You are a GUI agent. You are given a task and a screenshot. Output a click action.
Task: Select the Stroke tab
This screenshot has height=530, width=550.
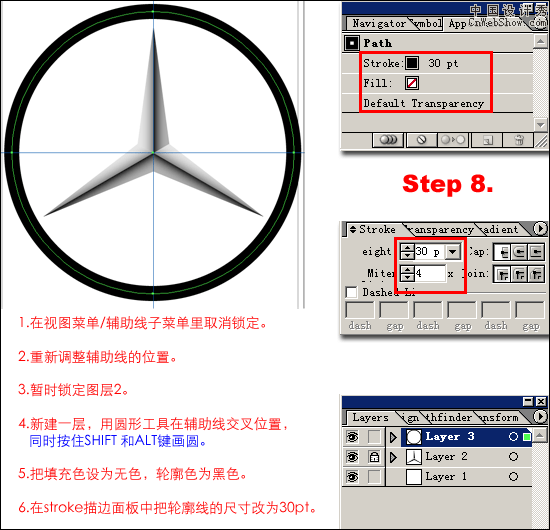click(374, 229)
